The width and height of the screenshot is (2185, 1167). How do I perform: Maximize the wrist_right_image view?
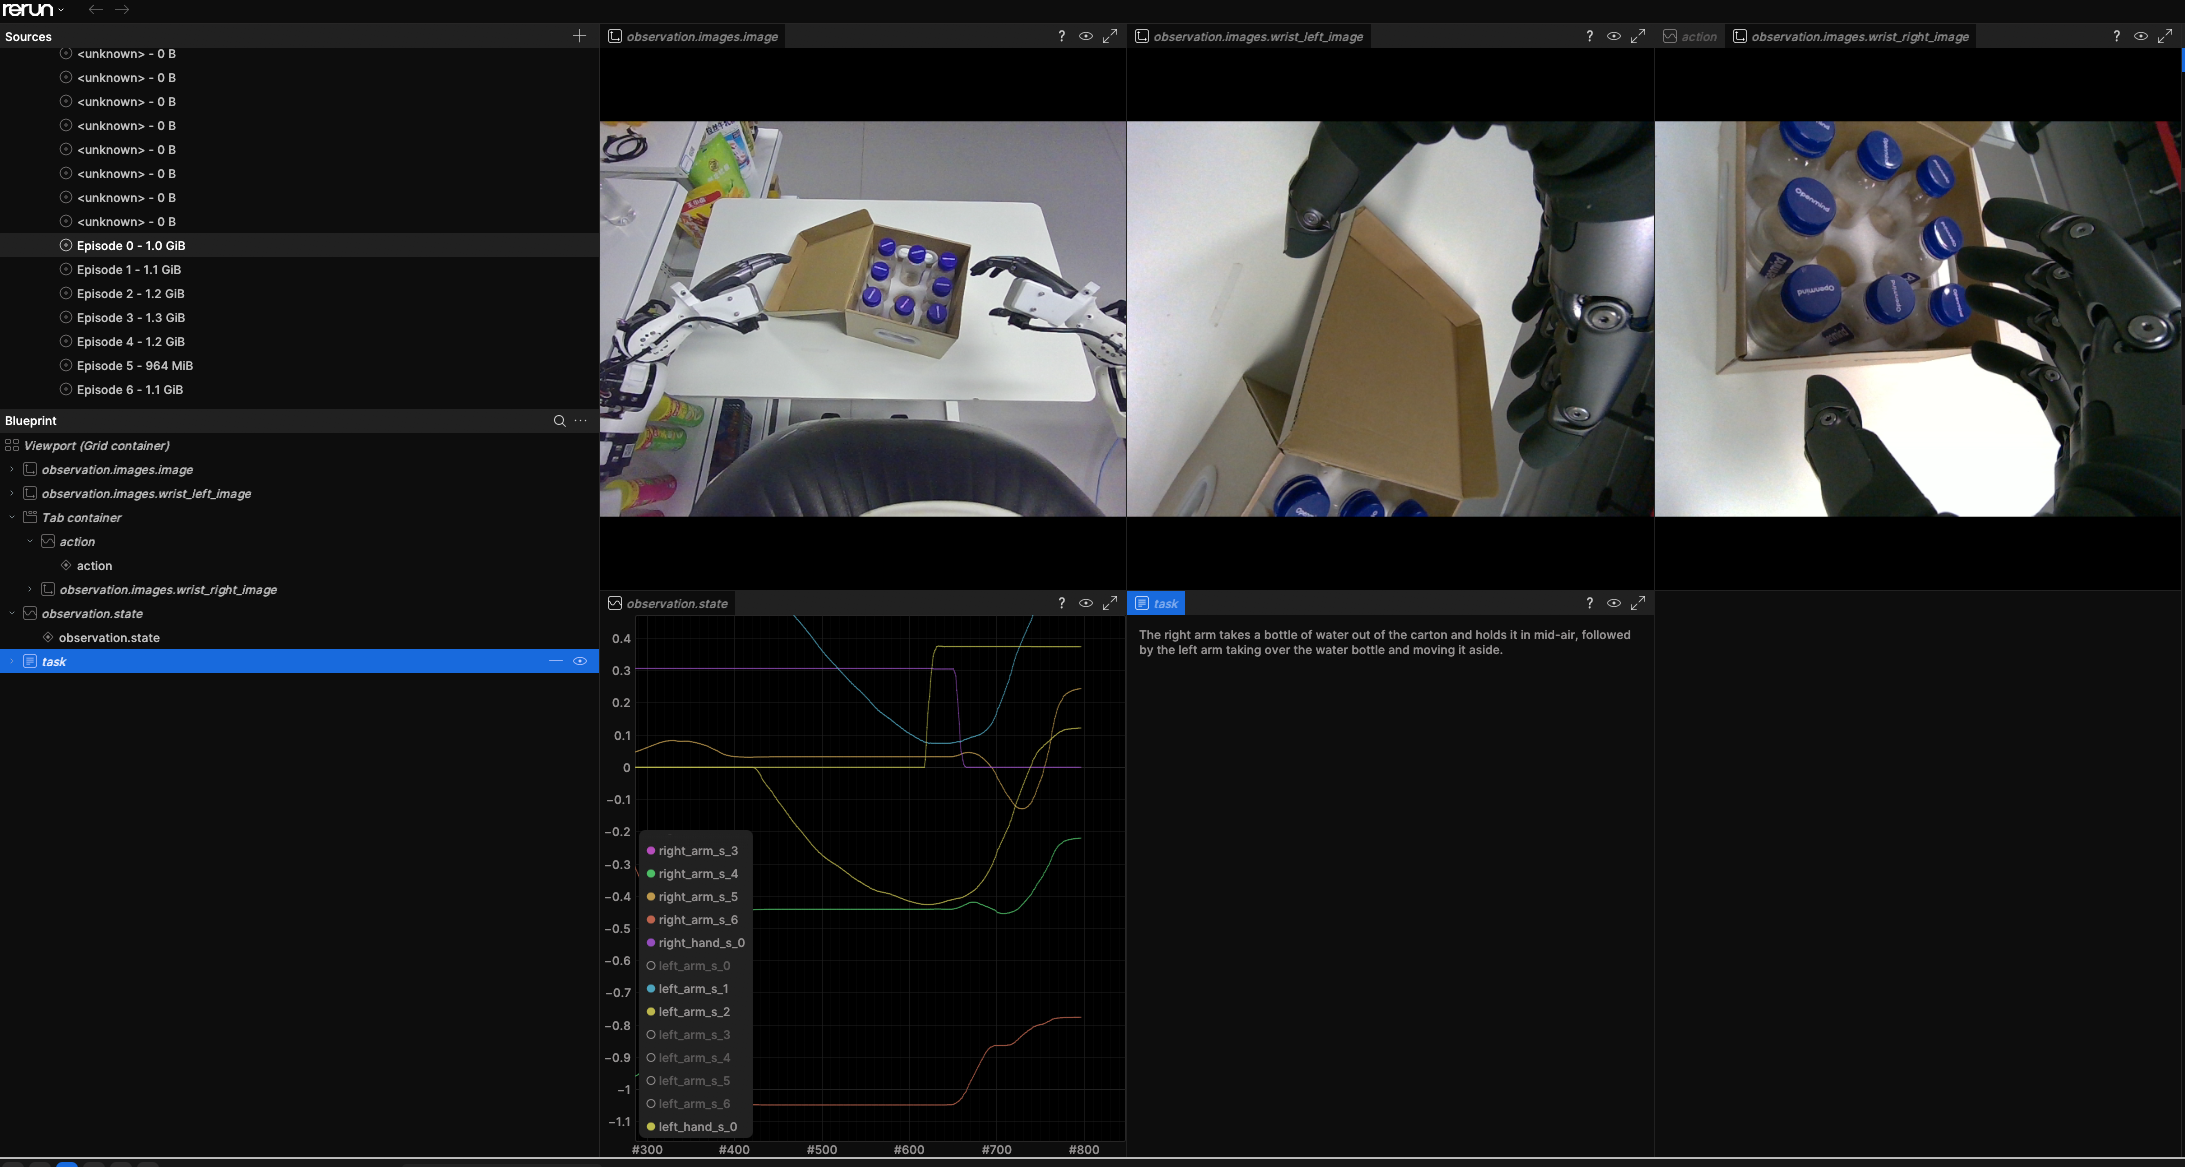[x=2165, y=36]
